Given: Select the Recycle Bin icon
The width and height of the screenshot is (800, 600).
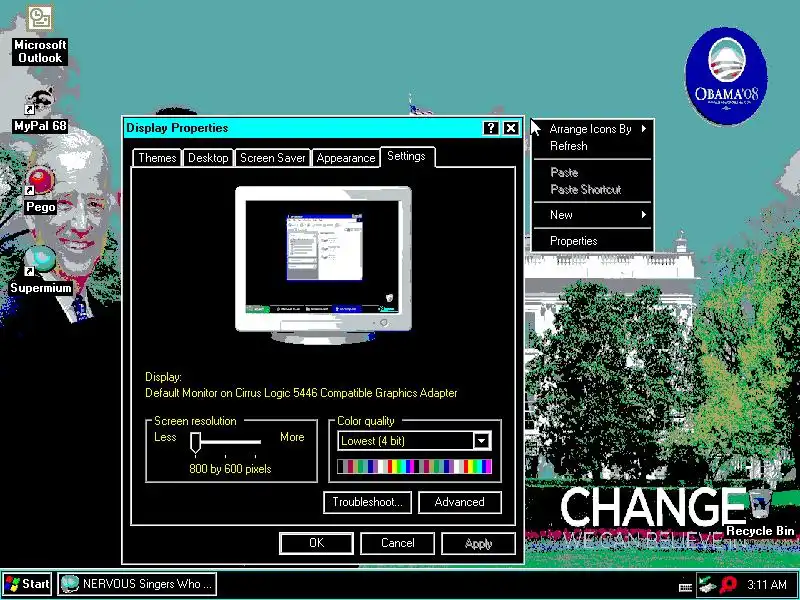Looking at the screenshot, I should [760, 513].
